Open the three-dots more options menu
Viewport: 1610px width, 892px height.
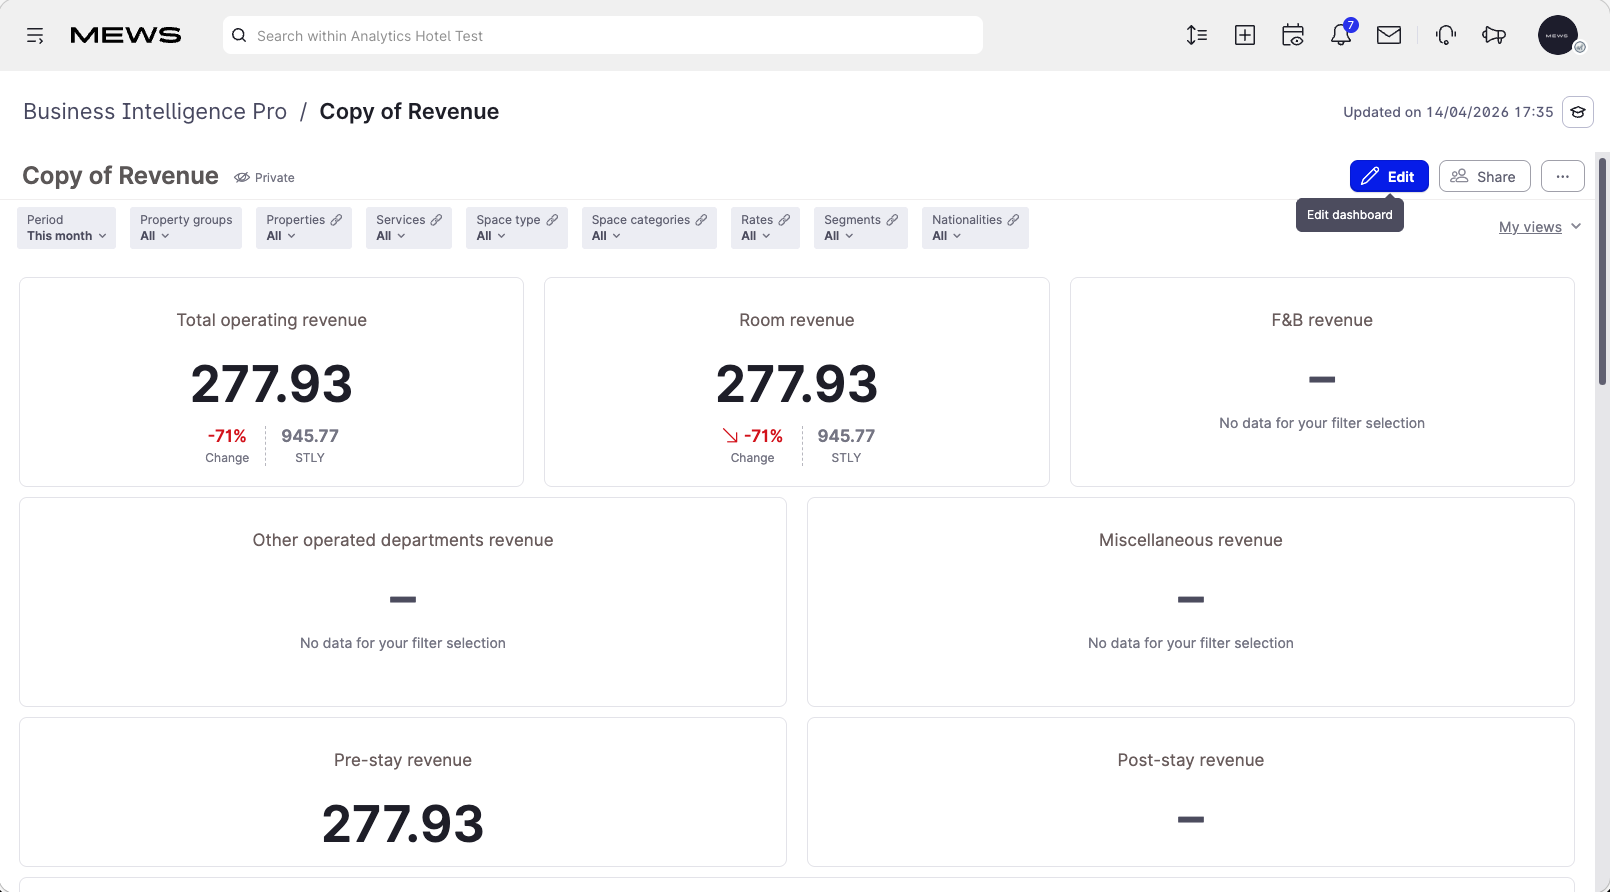point(1563,176)
